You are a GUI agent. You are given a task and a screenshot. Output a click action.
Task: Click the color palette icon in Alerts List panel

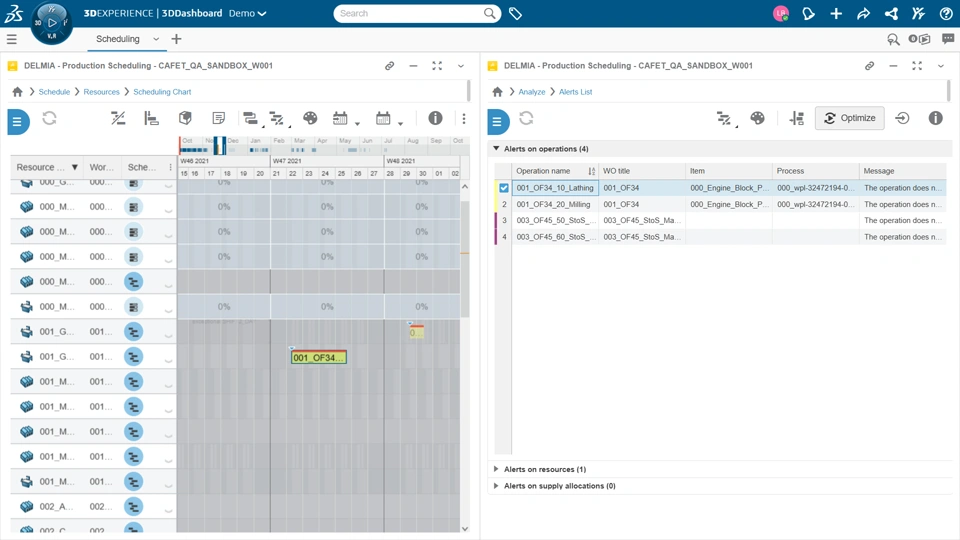click(x=757, y=118)
